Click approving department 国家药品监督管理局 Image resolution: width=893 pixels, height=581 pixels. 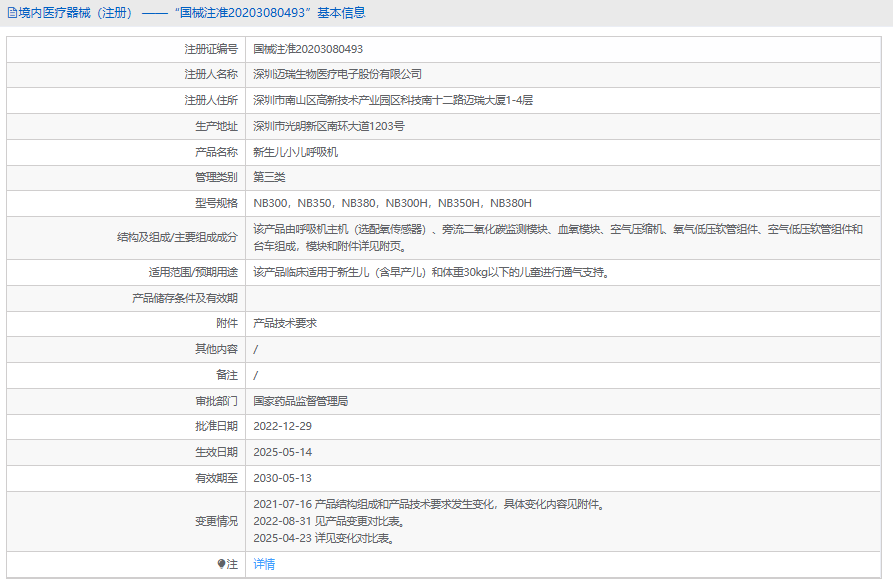[x=301, y=401]
